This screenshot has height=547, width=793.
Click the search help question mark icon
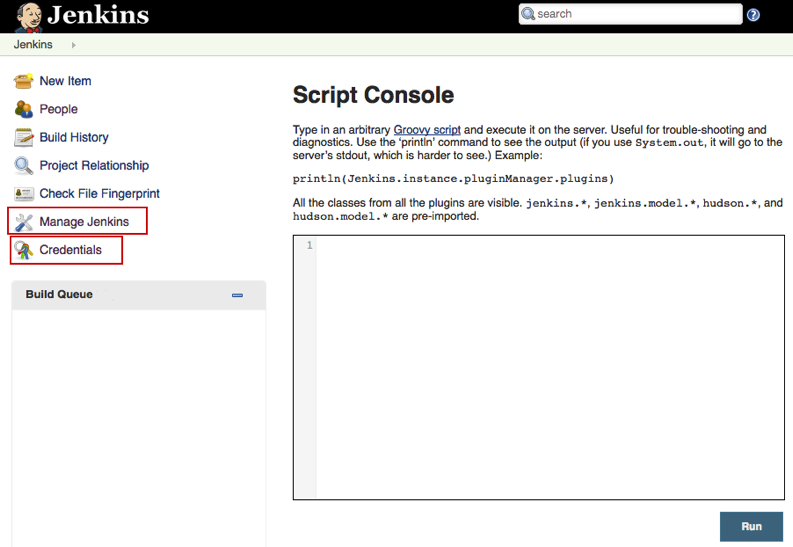coord(753,15)
